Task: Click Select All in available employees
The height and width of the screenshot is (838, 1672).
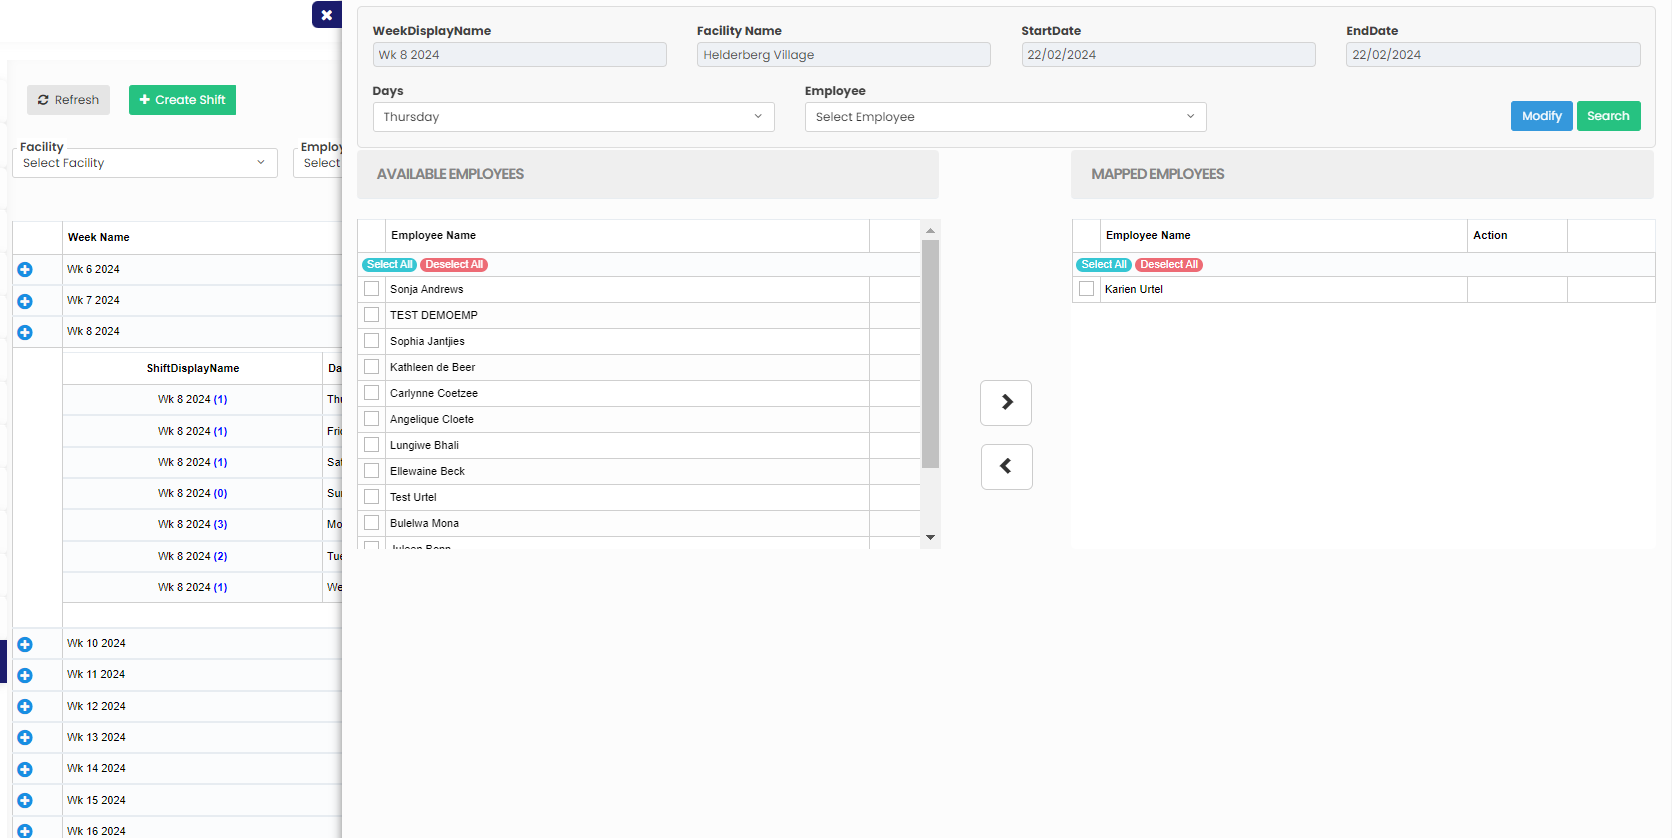Action: coord(389,265)
